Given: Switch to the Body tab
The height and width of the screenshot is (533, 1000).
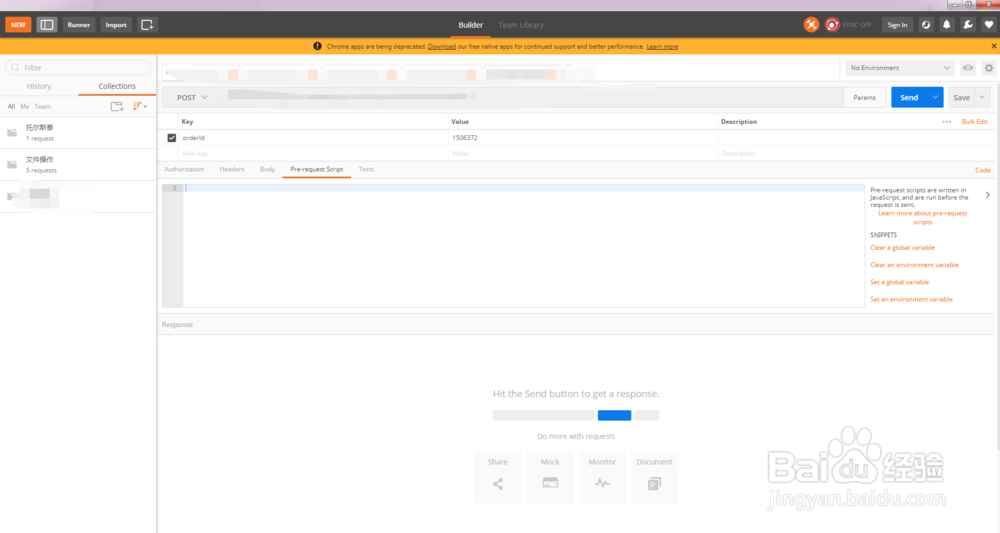Looking at the screenshot, I should pos(267,170).
